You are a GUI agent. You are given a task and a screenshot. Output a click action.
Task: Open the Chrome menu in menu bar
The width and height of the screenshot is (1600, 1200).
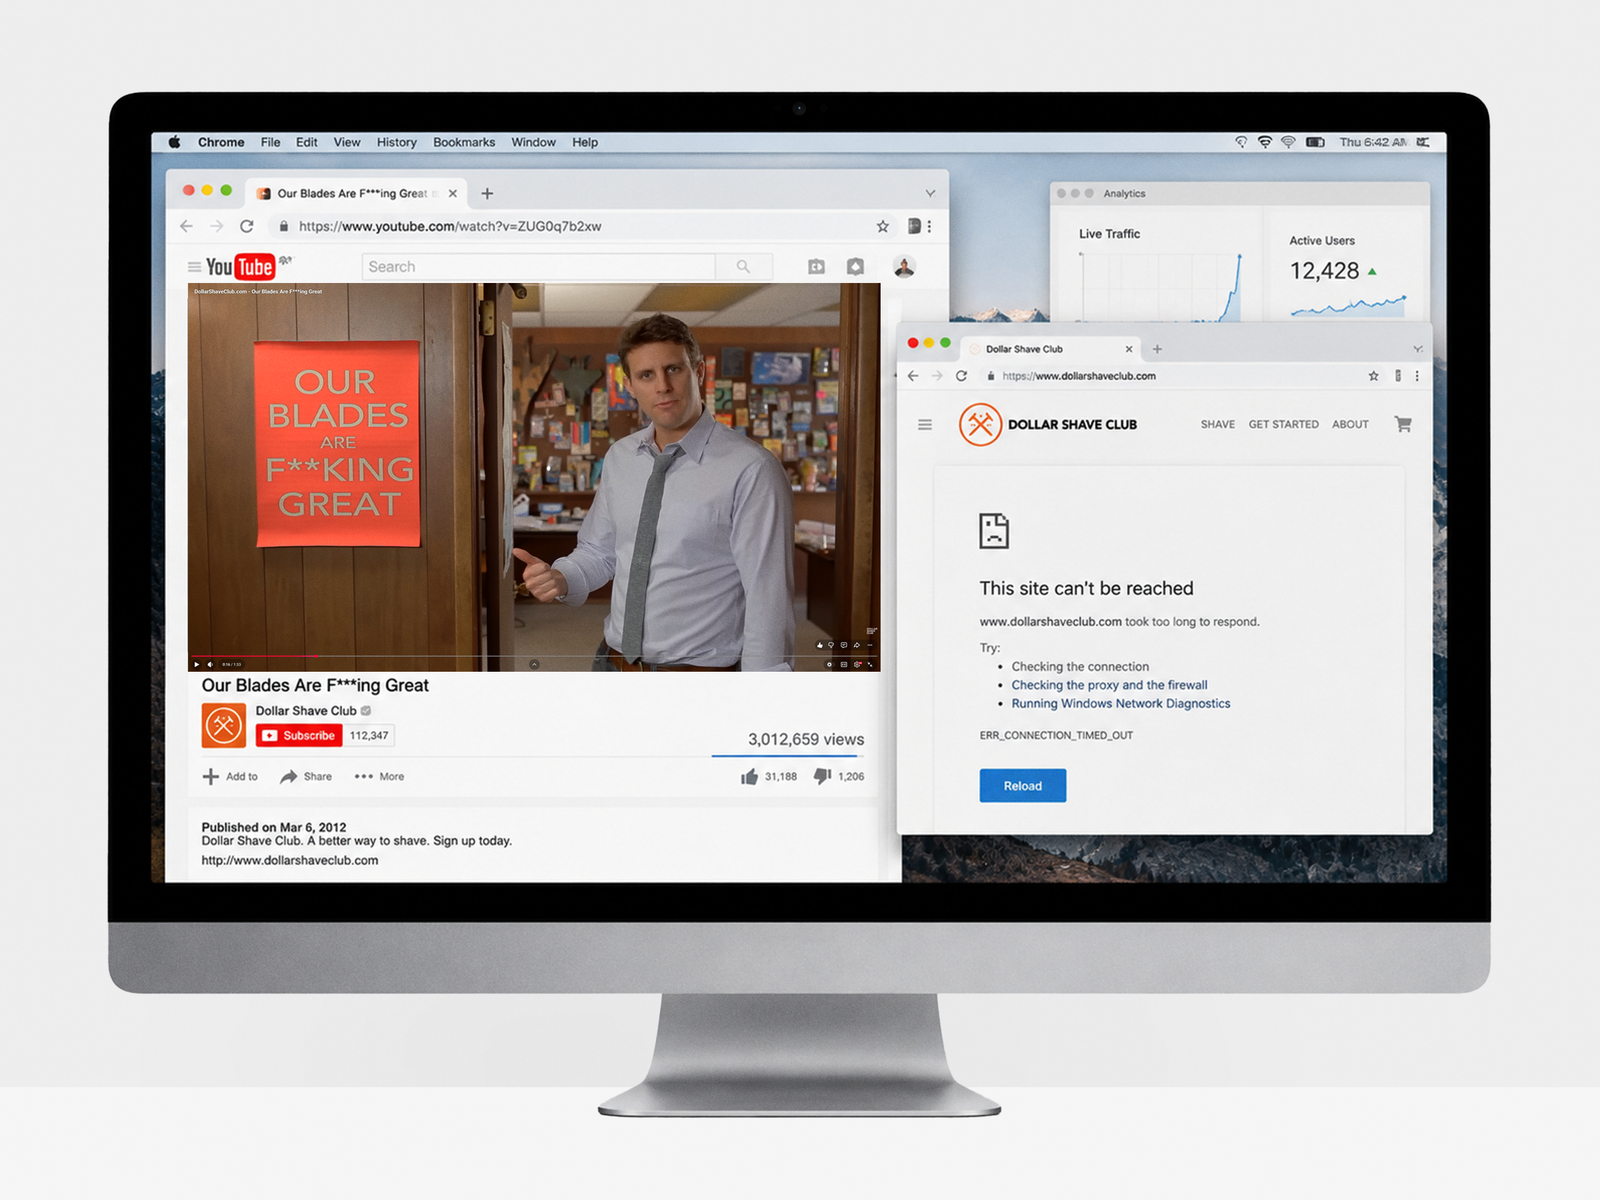(221, 142)
